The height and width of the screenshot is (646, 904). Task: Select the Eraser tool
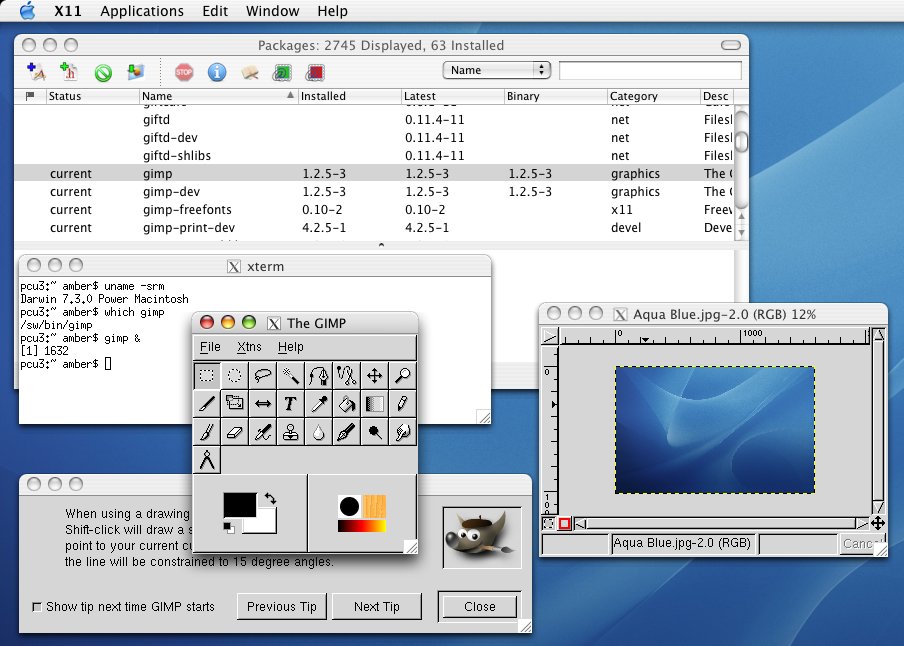tap(235, 431)
